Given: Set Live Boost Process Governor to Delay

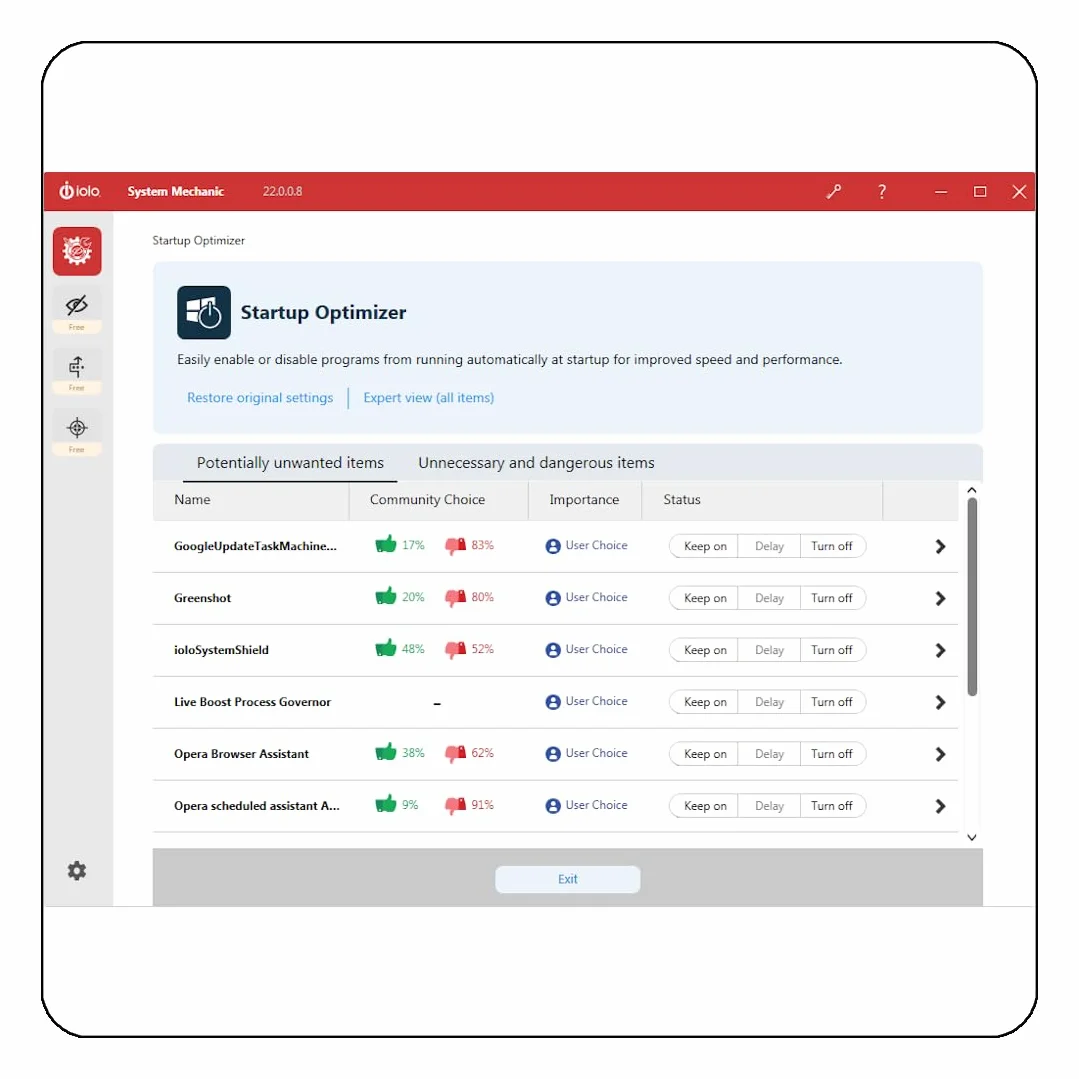Looking at the screenshot, I should click(769, 702).
